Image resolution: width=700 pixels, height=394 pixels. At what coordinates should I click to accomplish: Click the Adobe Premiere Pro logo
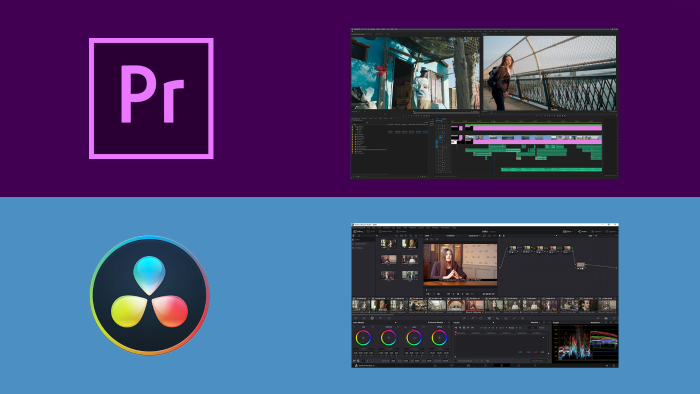[151, 98]
